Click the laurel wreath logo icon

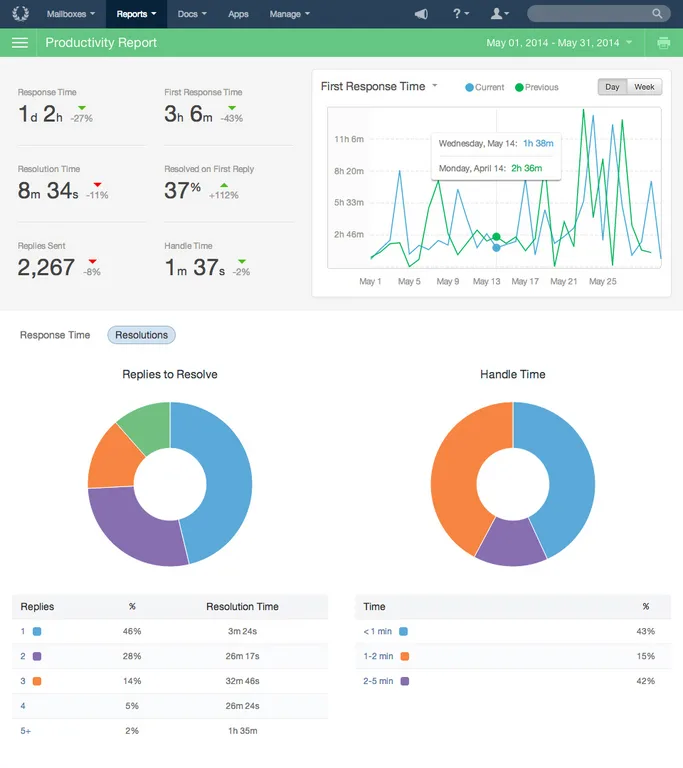tap(21, 14)
